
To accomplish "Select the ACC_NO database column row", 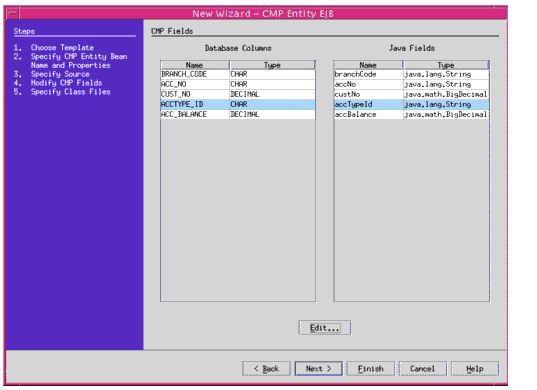I will coord(238,84).
